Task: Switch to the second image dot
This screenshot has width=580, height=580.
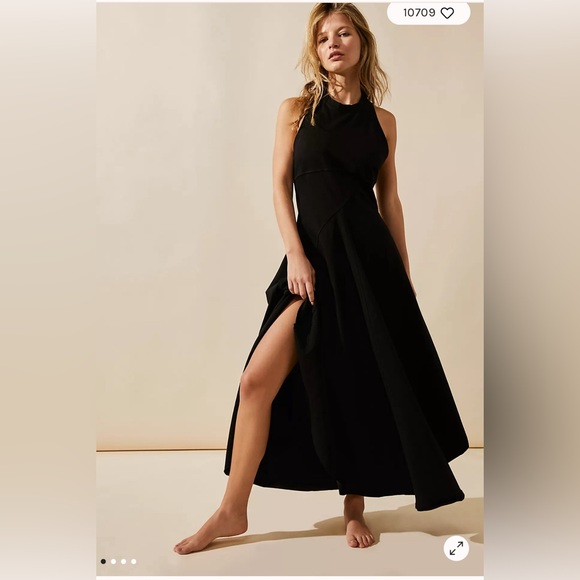Action: coord(114,562)
